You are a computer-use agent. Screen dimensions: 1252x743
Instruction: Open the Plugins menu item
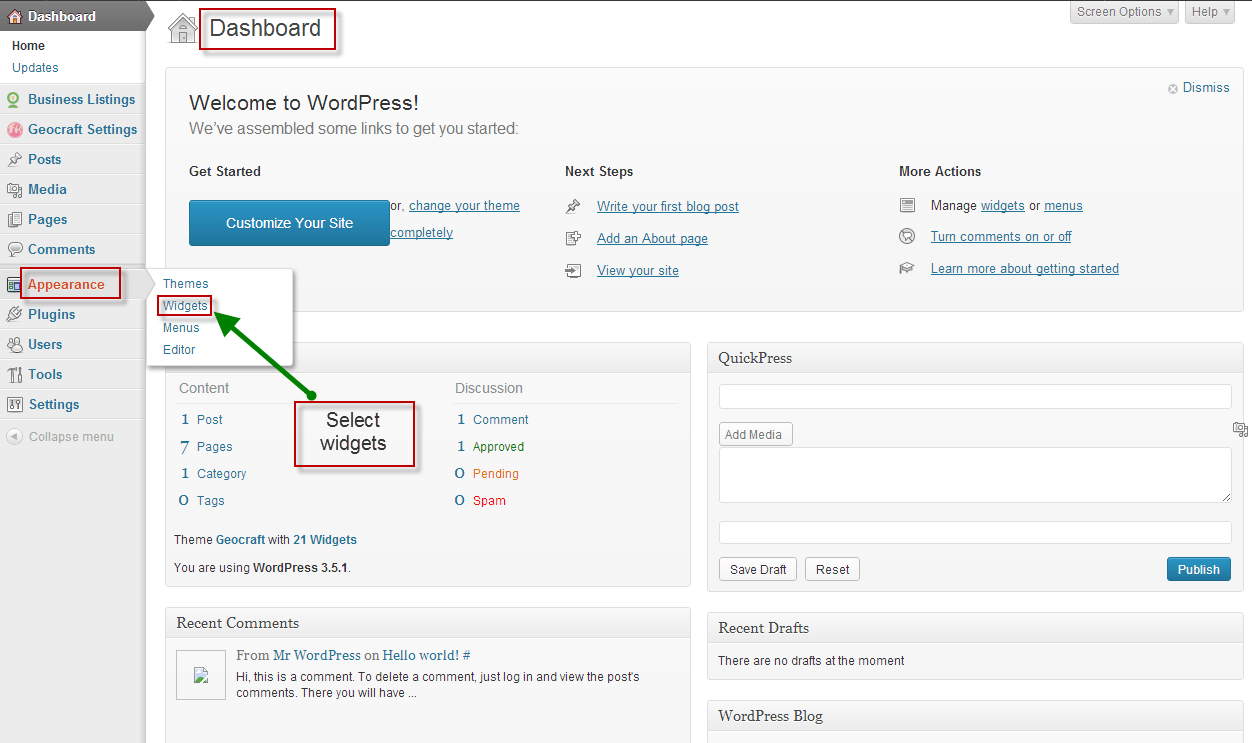pyautogui.click(x=51, y=314)
